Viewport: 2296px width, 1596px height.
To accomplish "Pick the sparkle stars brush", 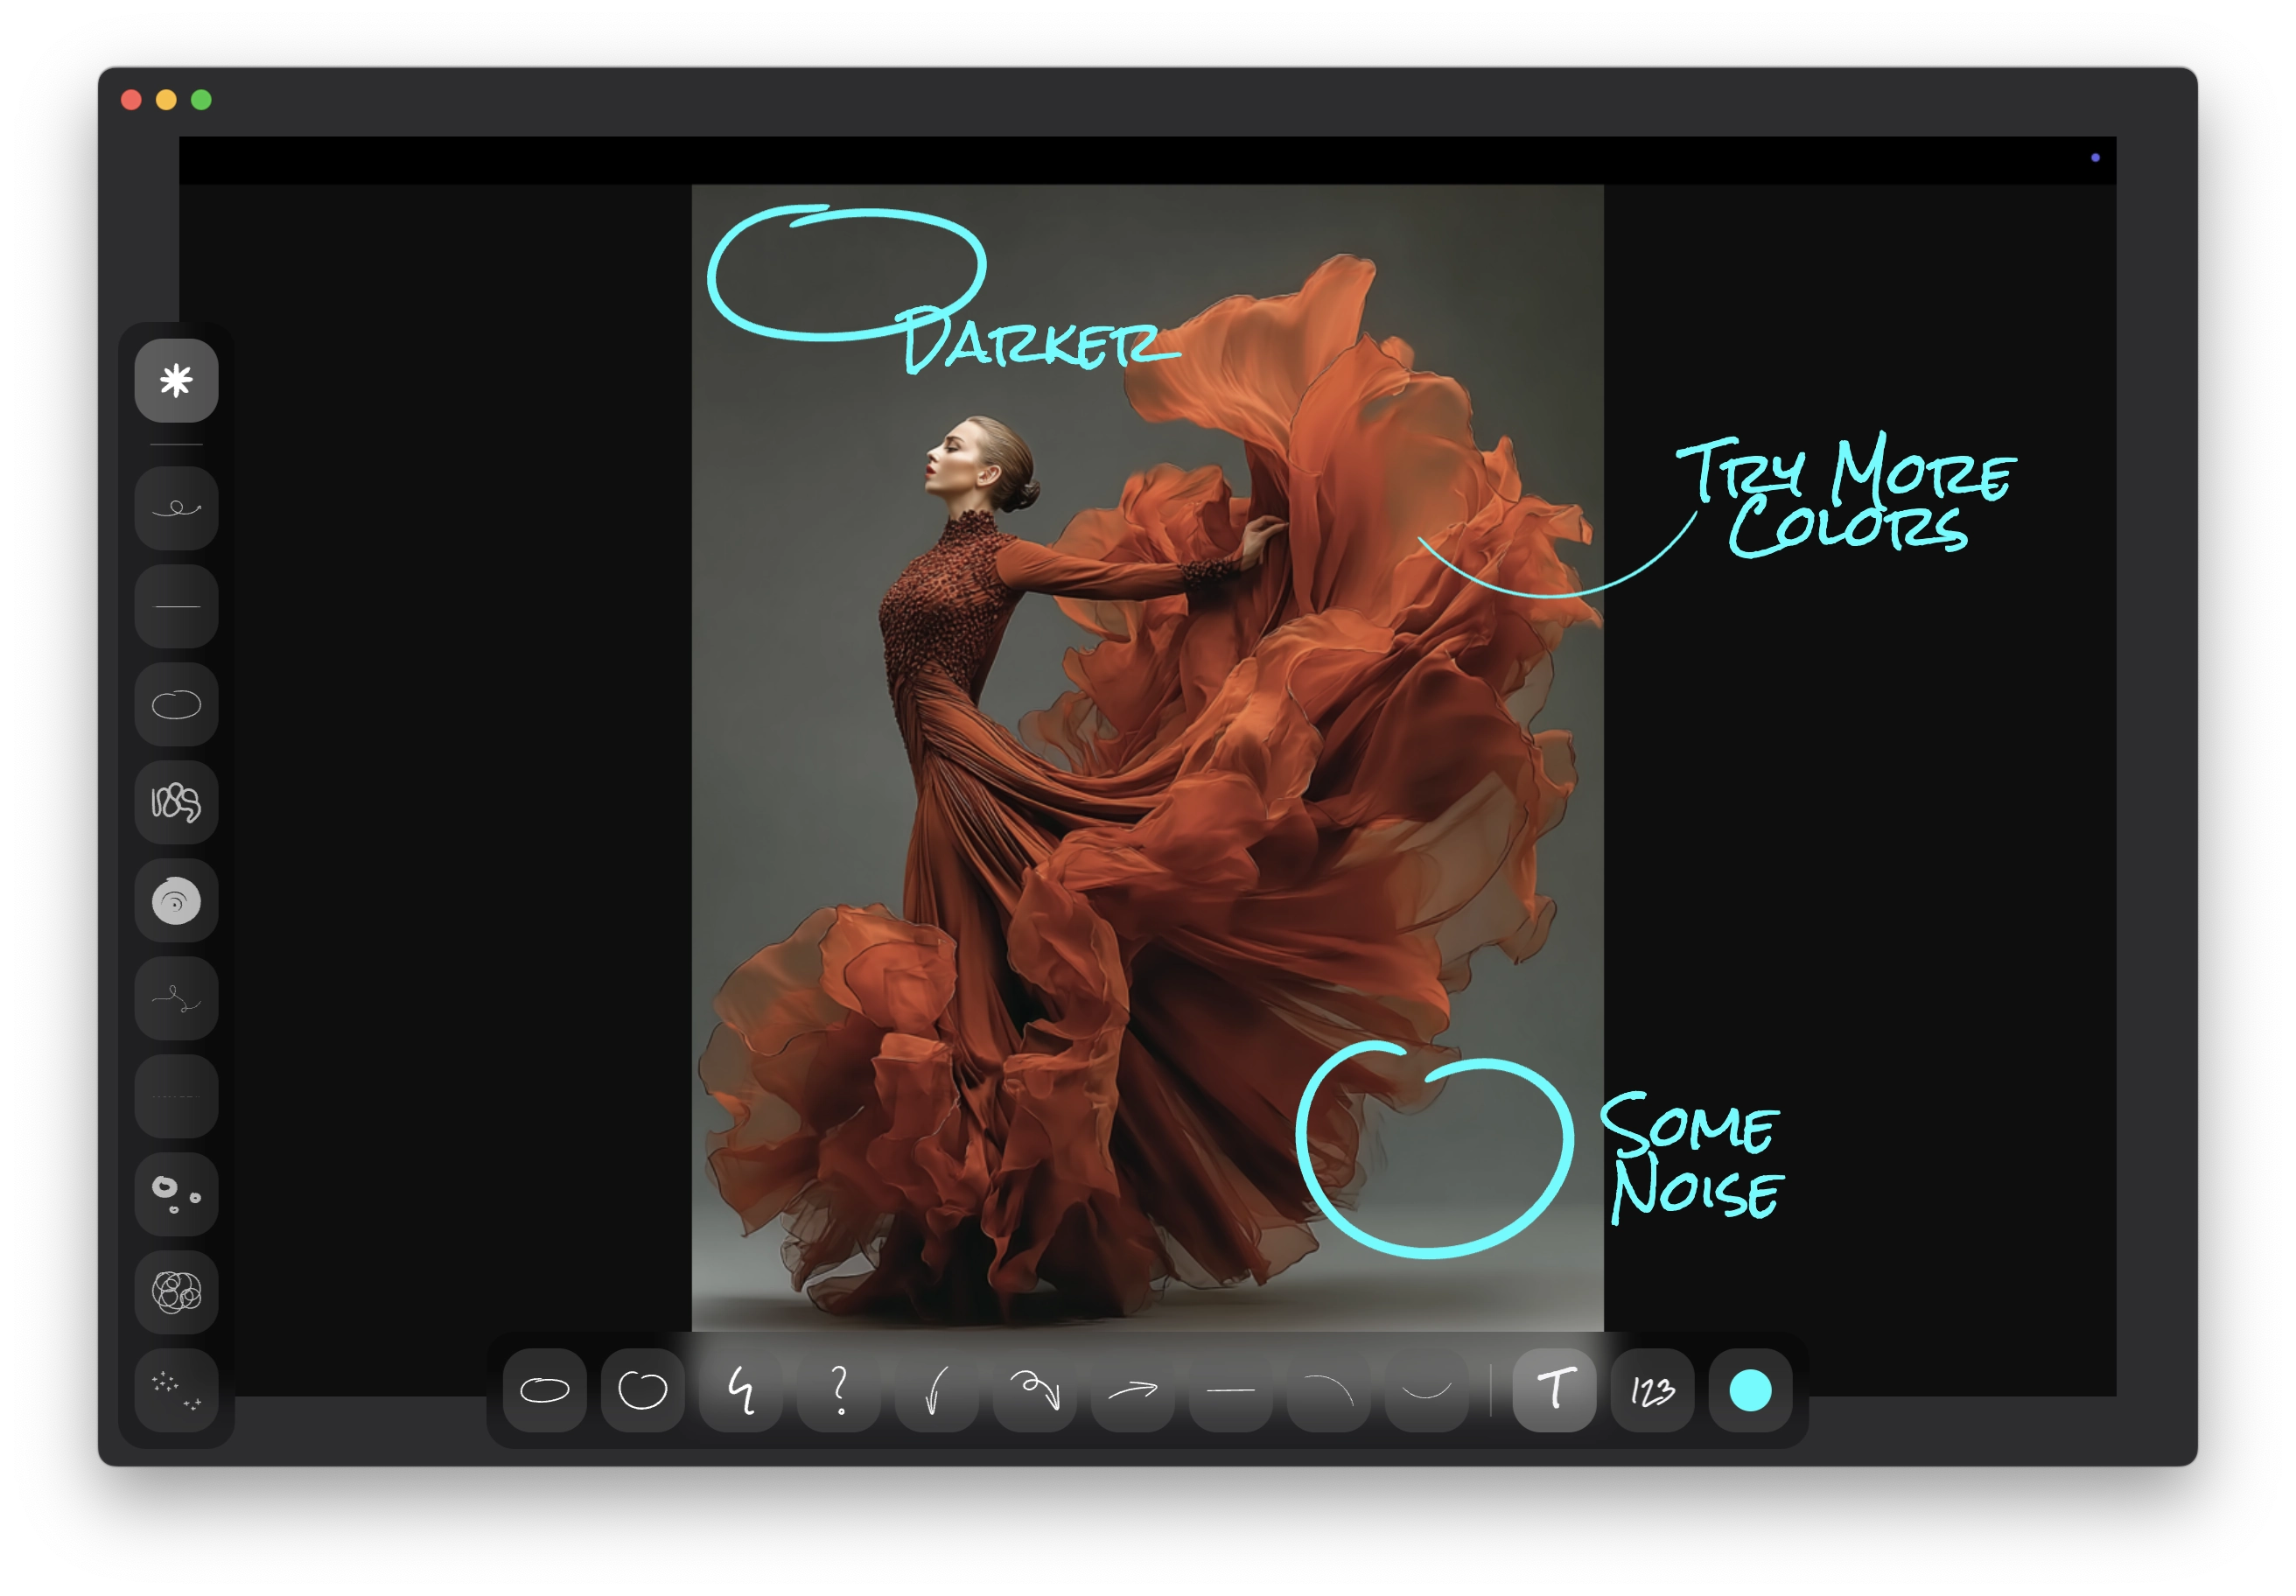I will coord(176,1390).
